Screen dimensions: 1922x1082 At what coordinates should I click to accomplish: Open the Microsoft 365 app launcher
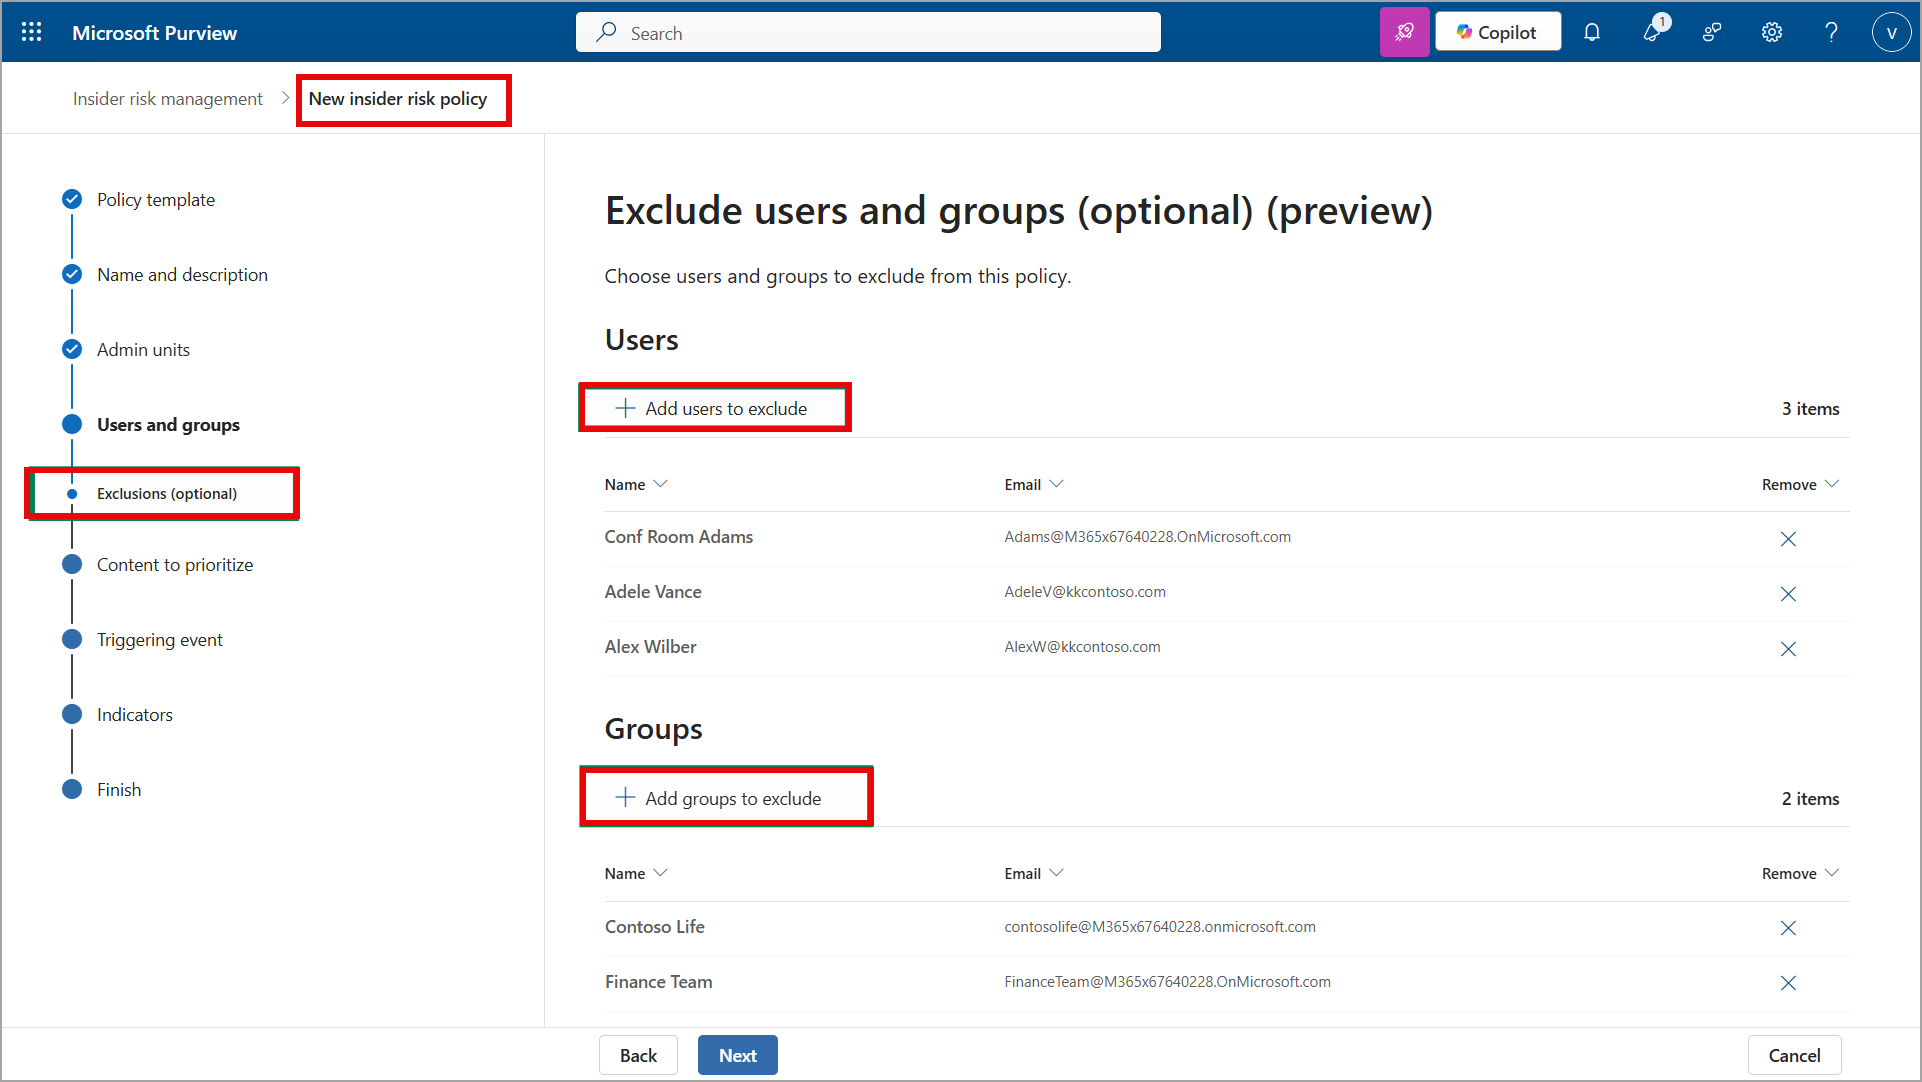31,31
